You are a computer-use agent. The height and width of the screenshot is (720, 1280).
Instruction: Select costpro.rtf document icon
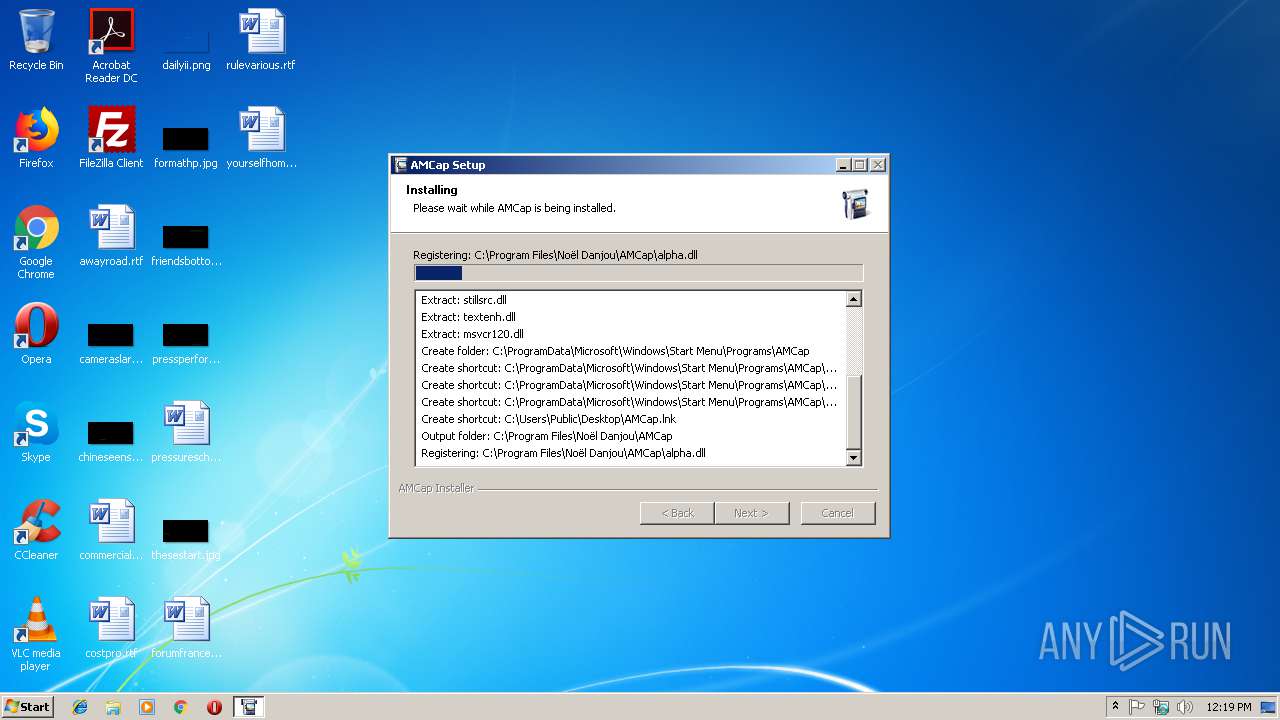pos(111,628)
